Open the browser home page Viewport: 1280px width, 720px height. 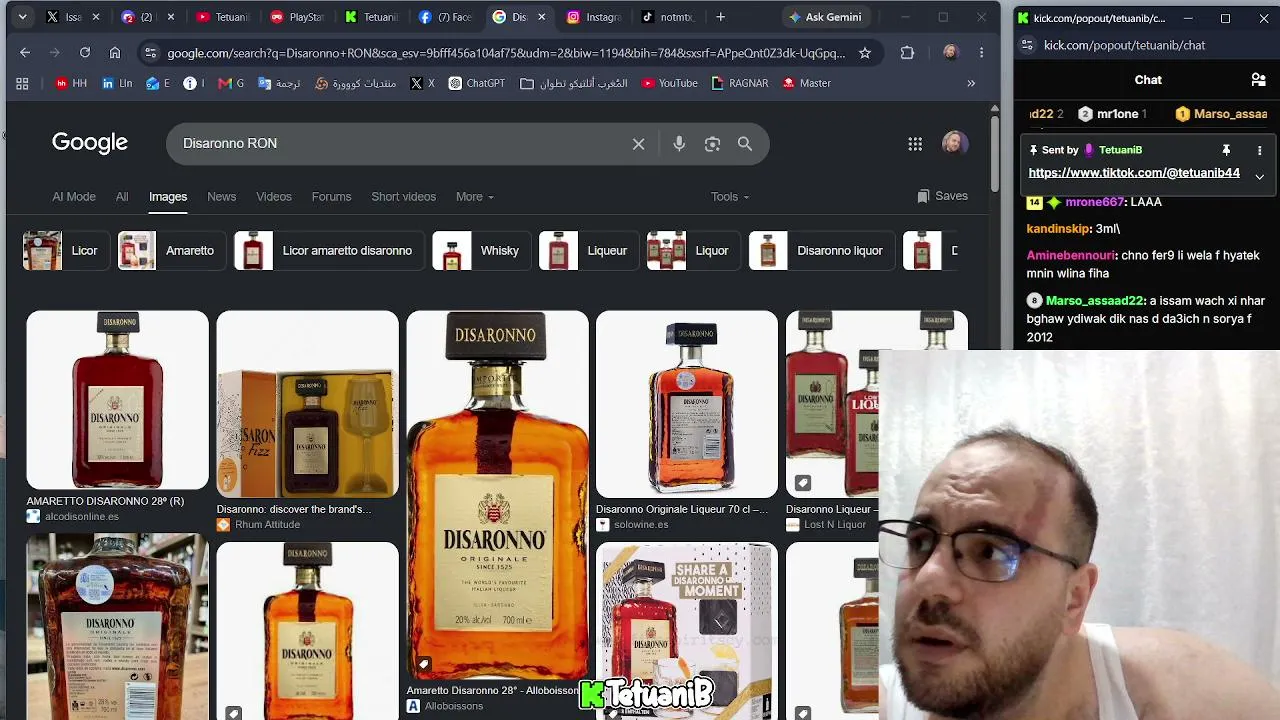[x=115, y=53]
